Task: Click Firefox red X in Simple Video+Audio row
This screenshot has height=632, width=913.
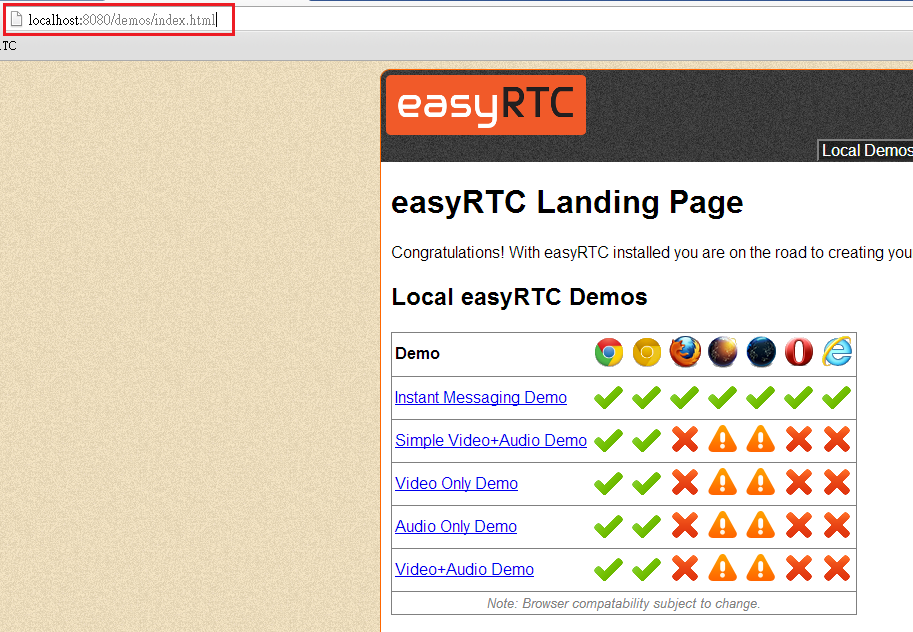Action: (685, 440)
